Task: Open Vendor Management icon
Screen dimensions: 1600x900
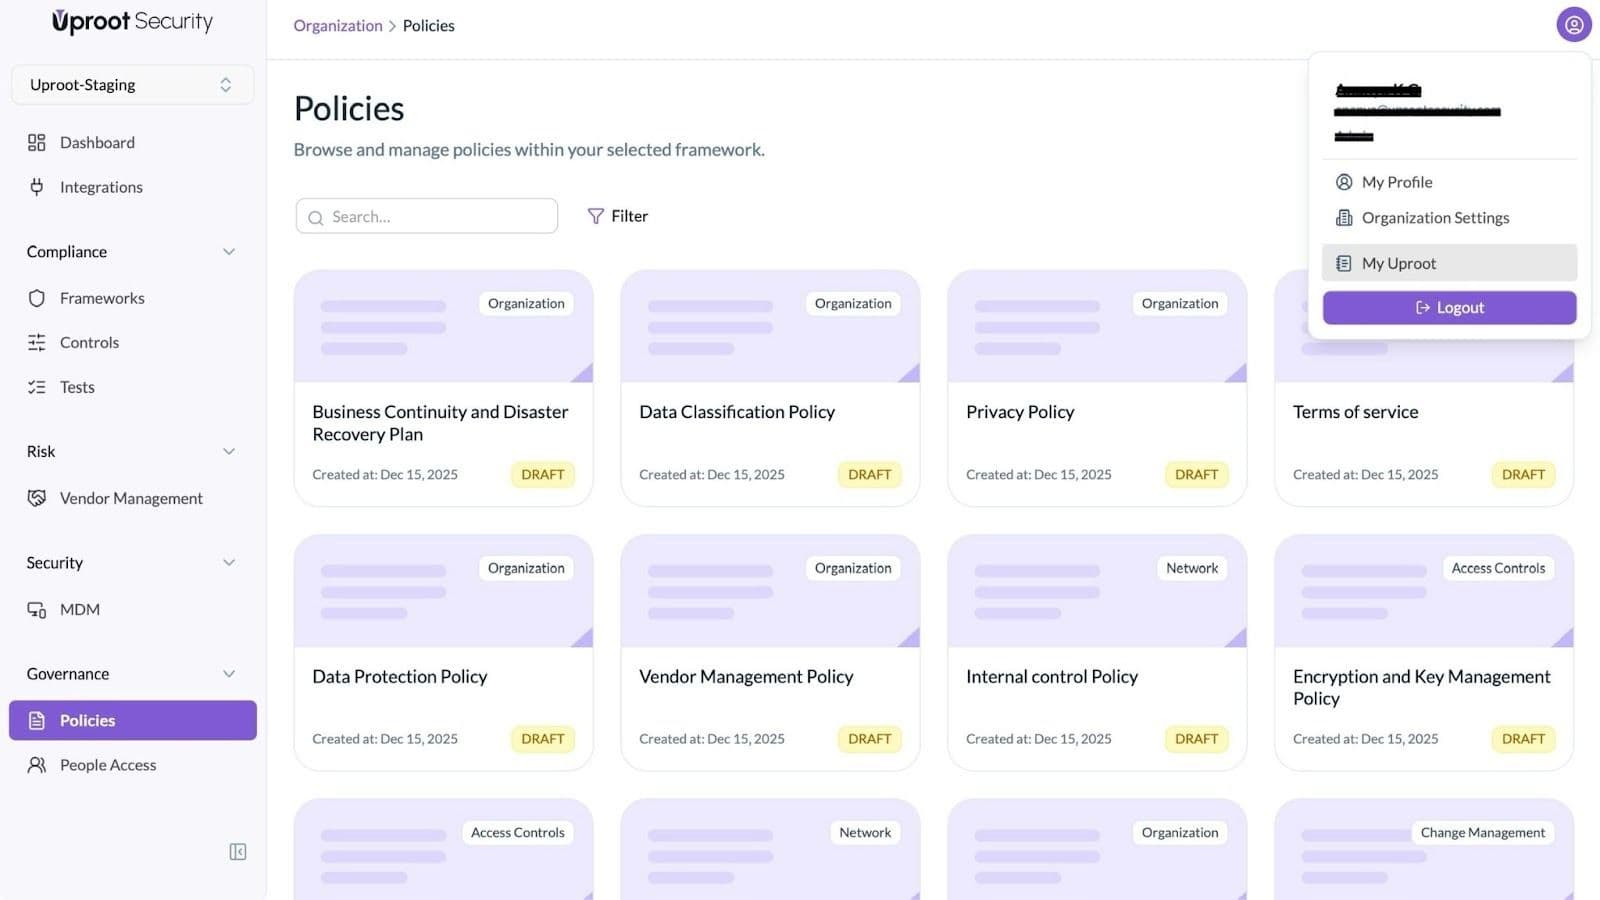Action: pos(37,498)
